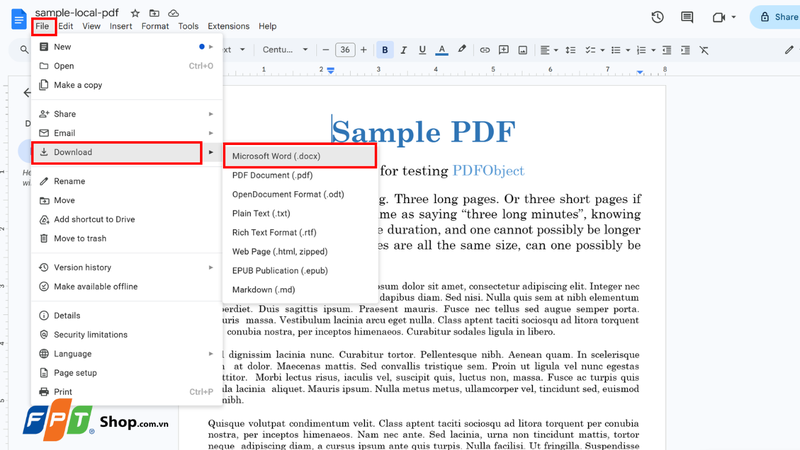The image size is (800, 450).
Task: Download as PDF Document (.pdf)
Action: (300, 175)
